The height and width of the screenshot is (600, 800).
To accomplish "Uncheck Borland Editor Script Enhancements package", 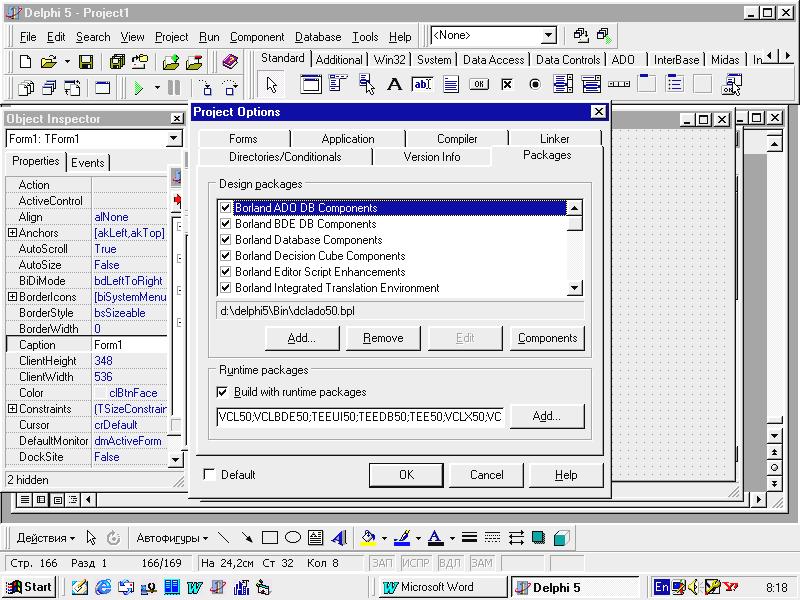I will pos(226,272).
